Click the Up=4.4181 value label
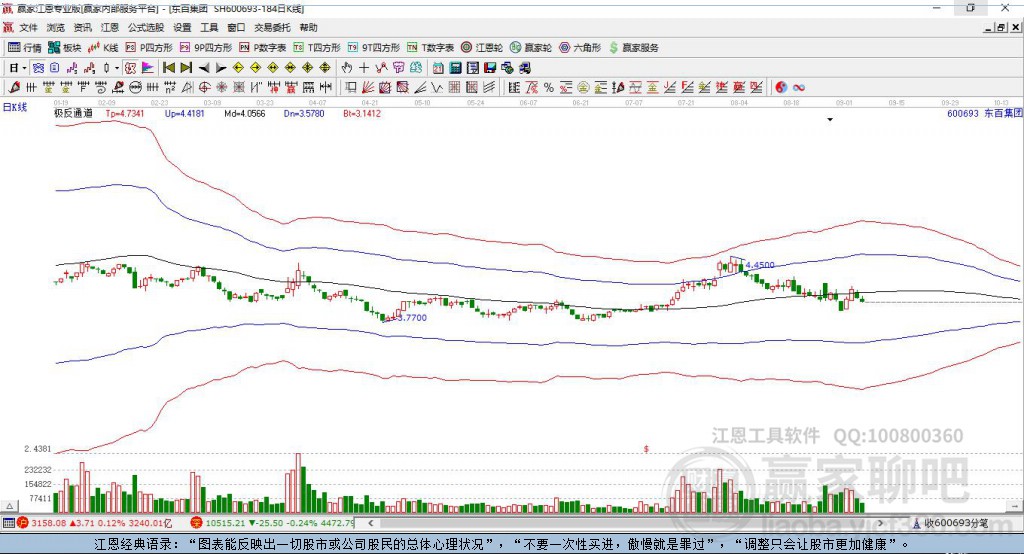 tap(184, 113)
